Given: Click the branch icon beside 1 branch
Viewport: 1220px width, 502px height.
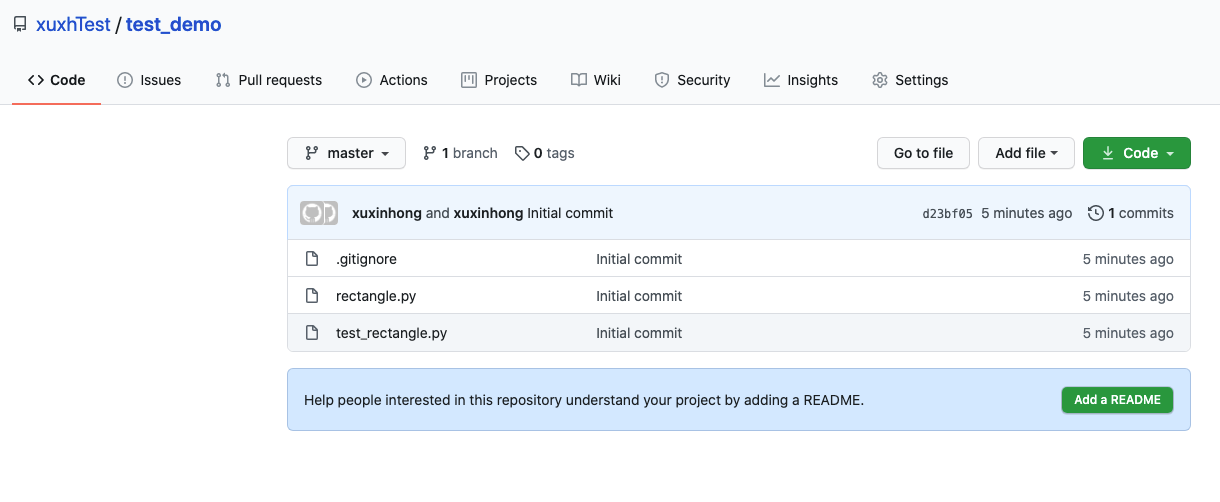Looking at the screenshot, I should 430,153.
